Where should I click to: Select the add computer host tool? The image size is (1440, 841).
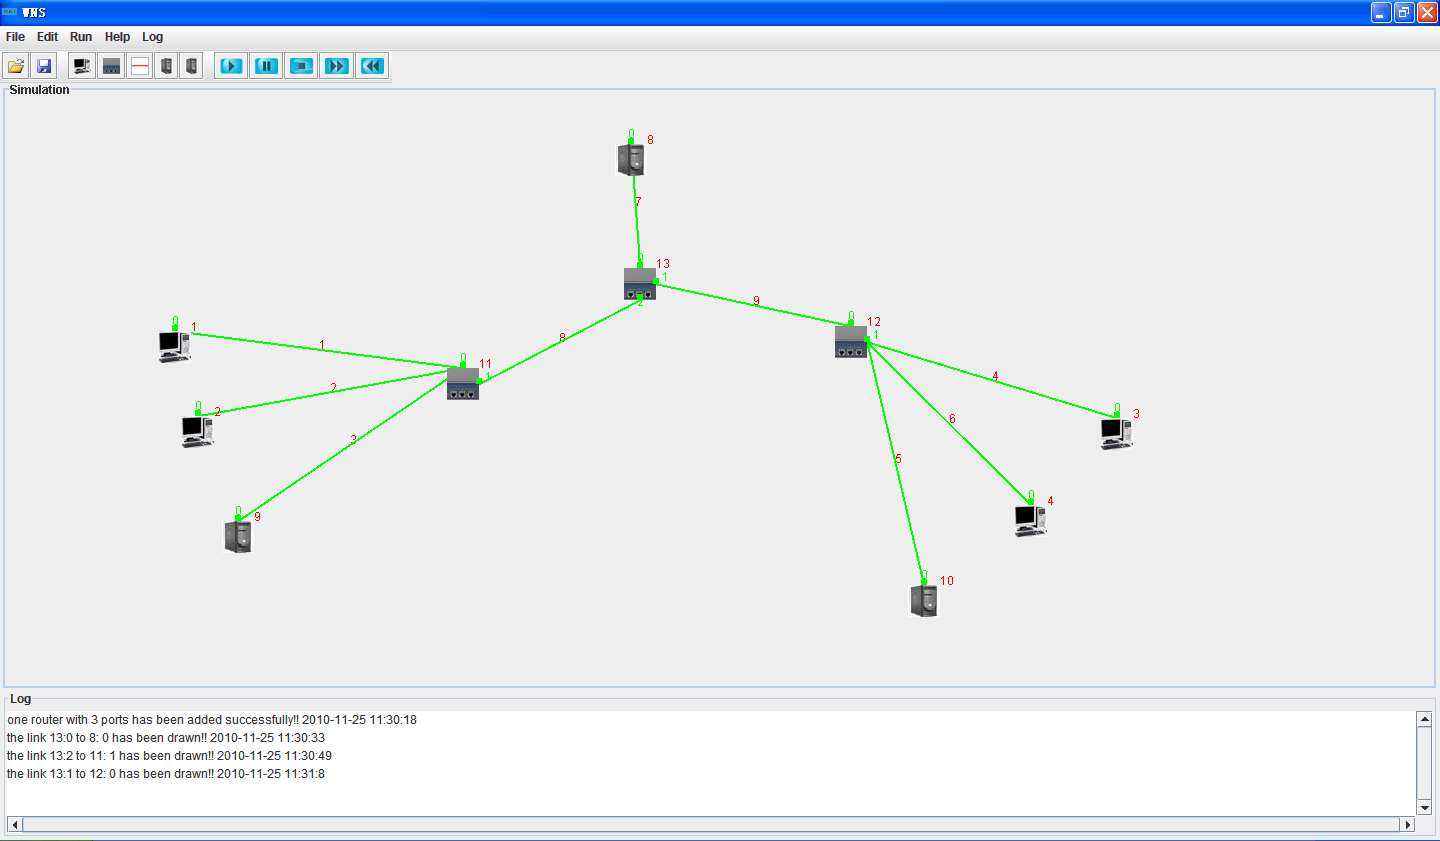pos(82,66)
